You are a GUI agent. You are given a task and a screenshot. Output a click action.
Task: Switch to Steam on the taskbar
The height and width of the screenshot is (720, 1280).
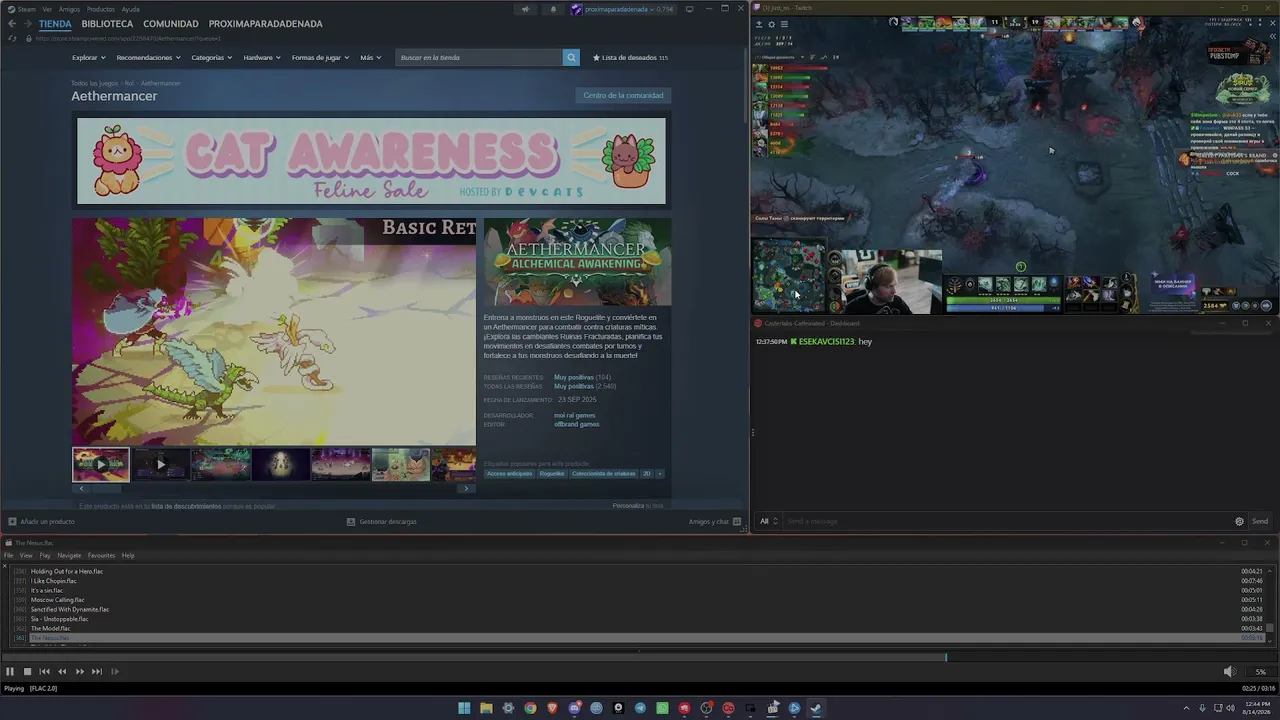click(x=816, y=708)
